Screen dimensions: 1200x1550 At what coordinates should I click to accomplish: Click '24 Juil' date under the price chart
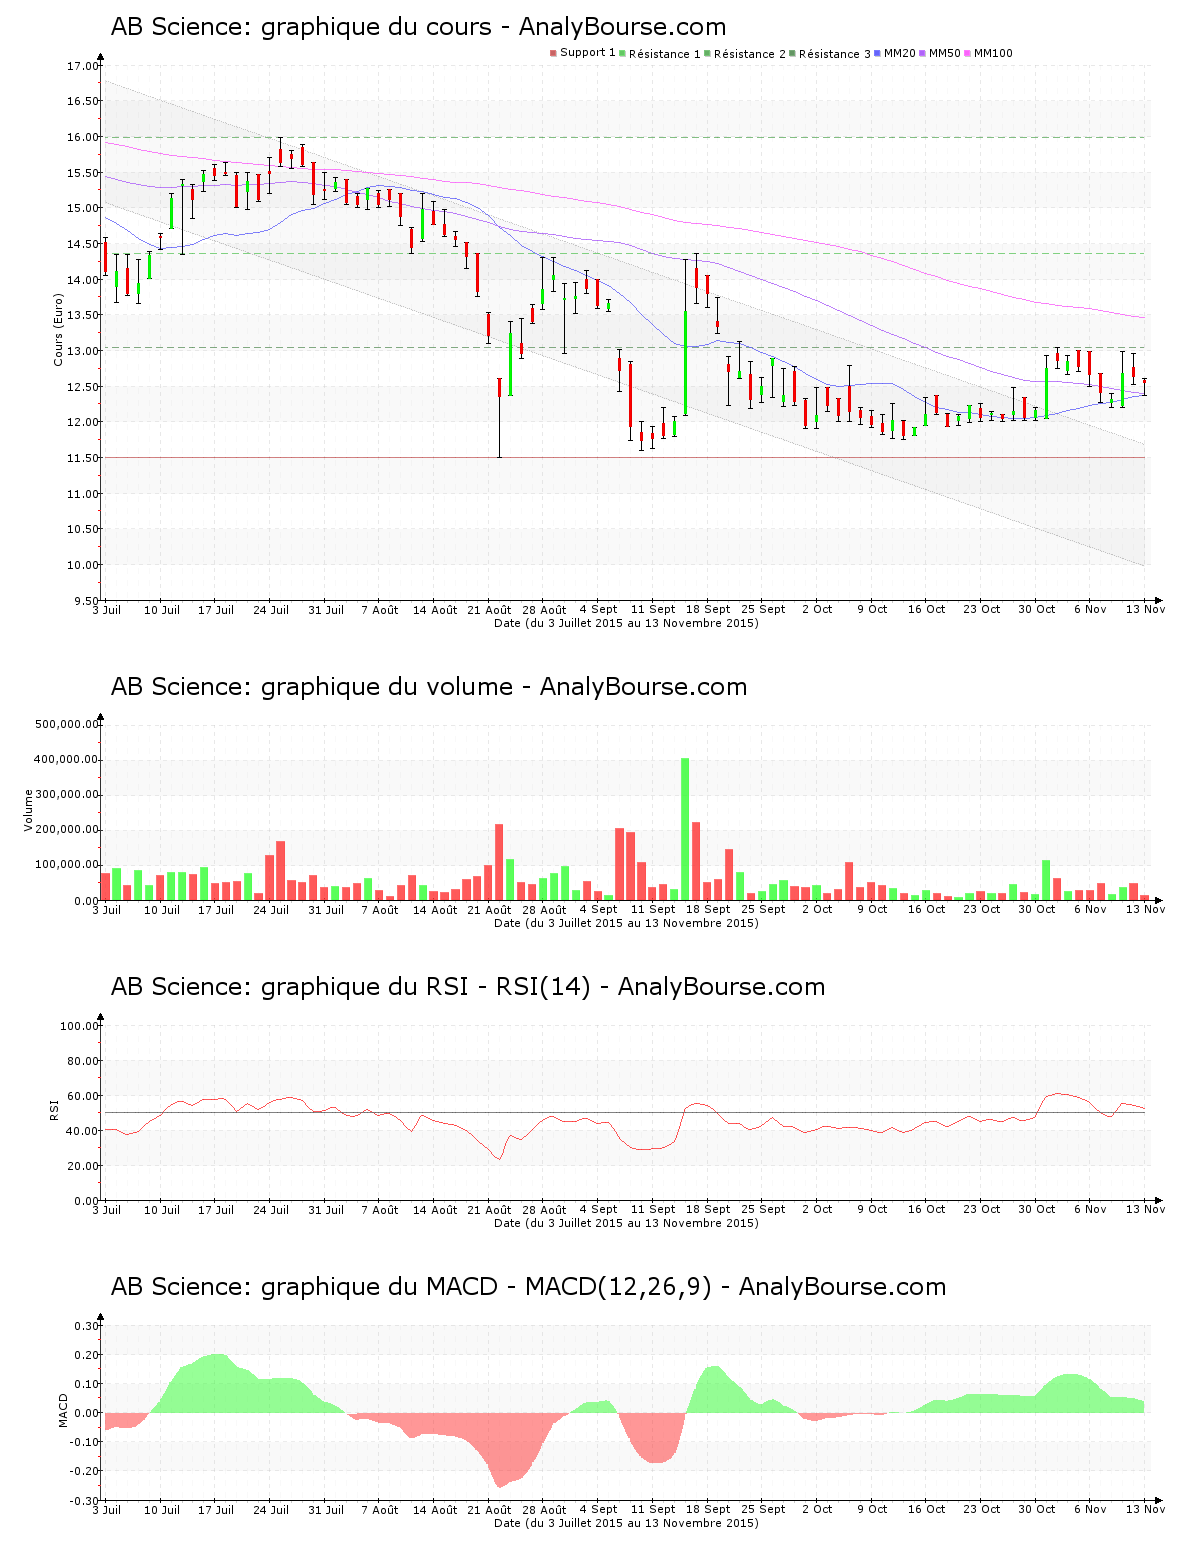coord(271,610)
